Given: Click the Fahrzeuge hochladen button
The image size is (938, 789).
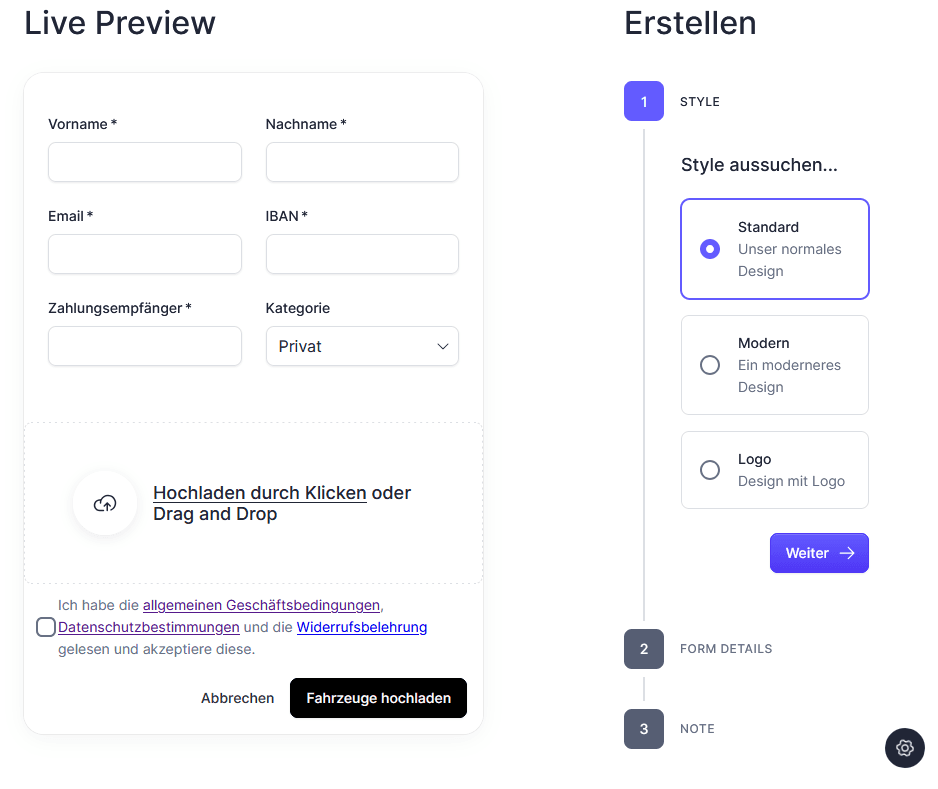Looking at the screenshot, I should [x=378, y=698].
